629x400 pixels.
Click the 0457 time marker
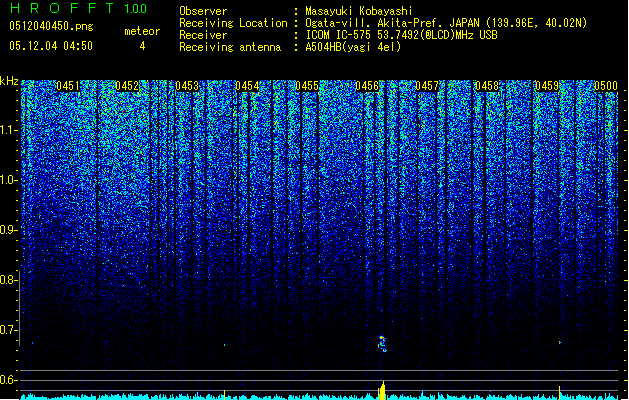coord(427,86)
